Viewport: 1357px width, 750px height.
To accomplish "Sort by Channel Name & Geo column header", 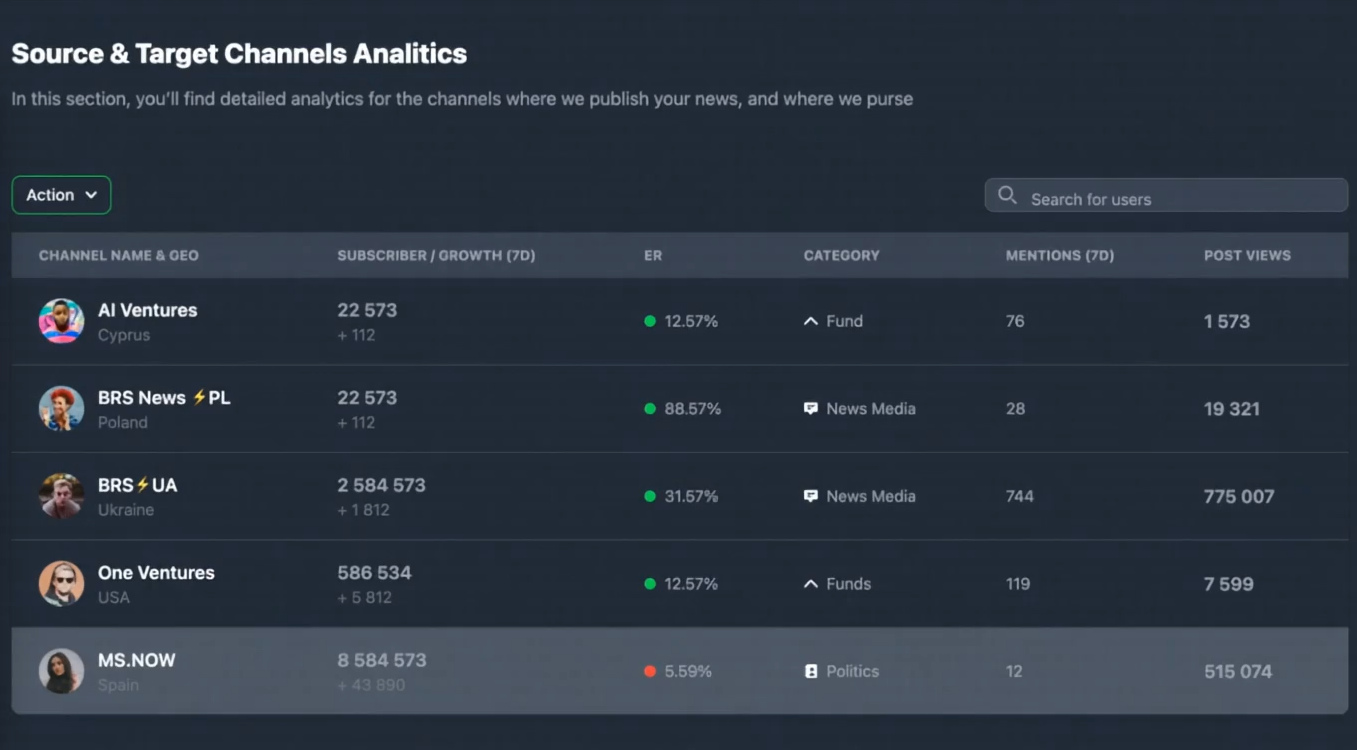I will click(119, 255).
